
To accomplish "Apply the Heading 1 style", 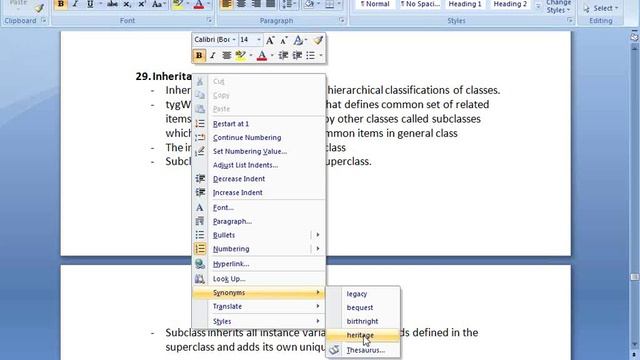I will pyautogui.click(x=465, y=4).
